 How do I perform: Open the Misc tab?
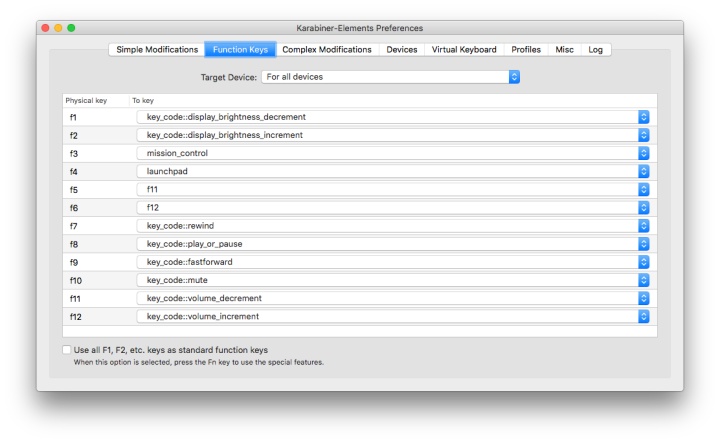[564, 50]
